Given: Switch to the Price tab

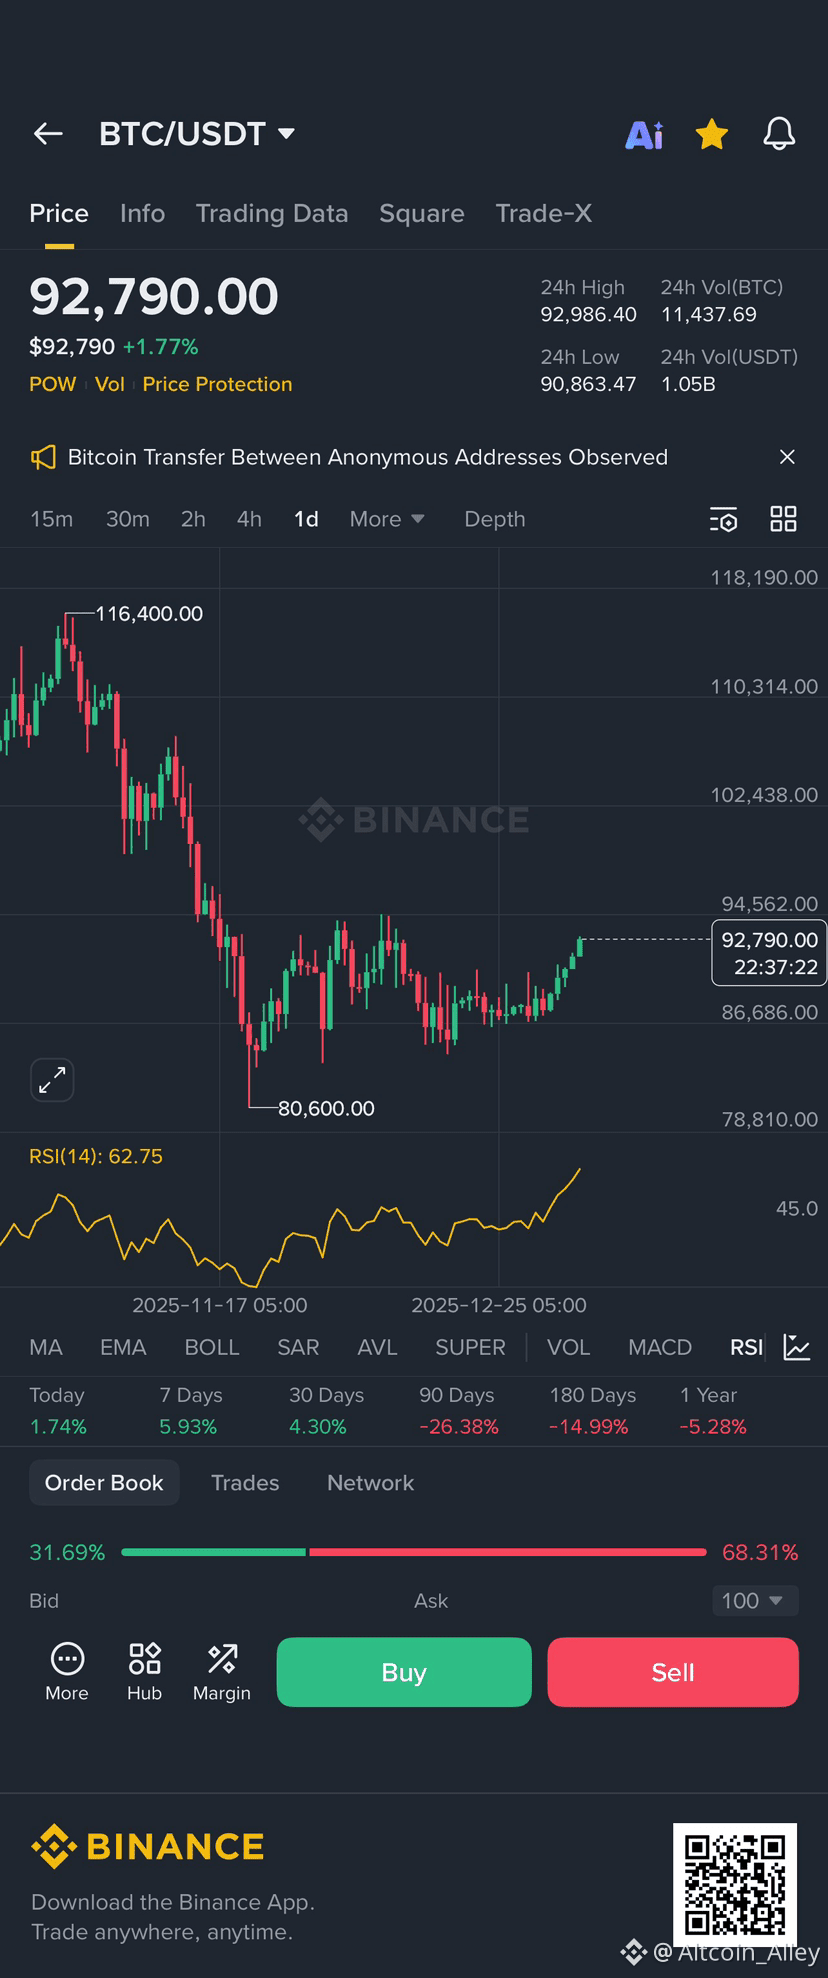Looking at the screenshot, I should 59,213.
